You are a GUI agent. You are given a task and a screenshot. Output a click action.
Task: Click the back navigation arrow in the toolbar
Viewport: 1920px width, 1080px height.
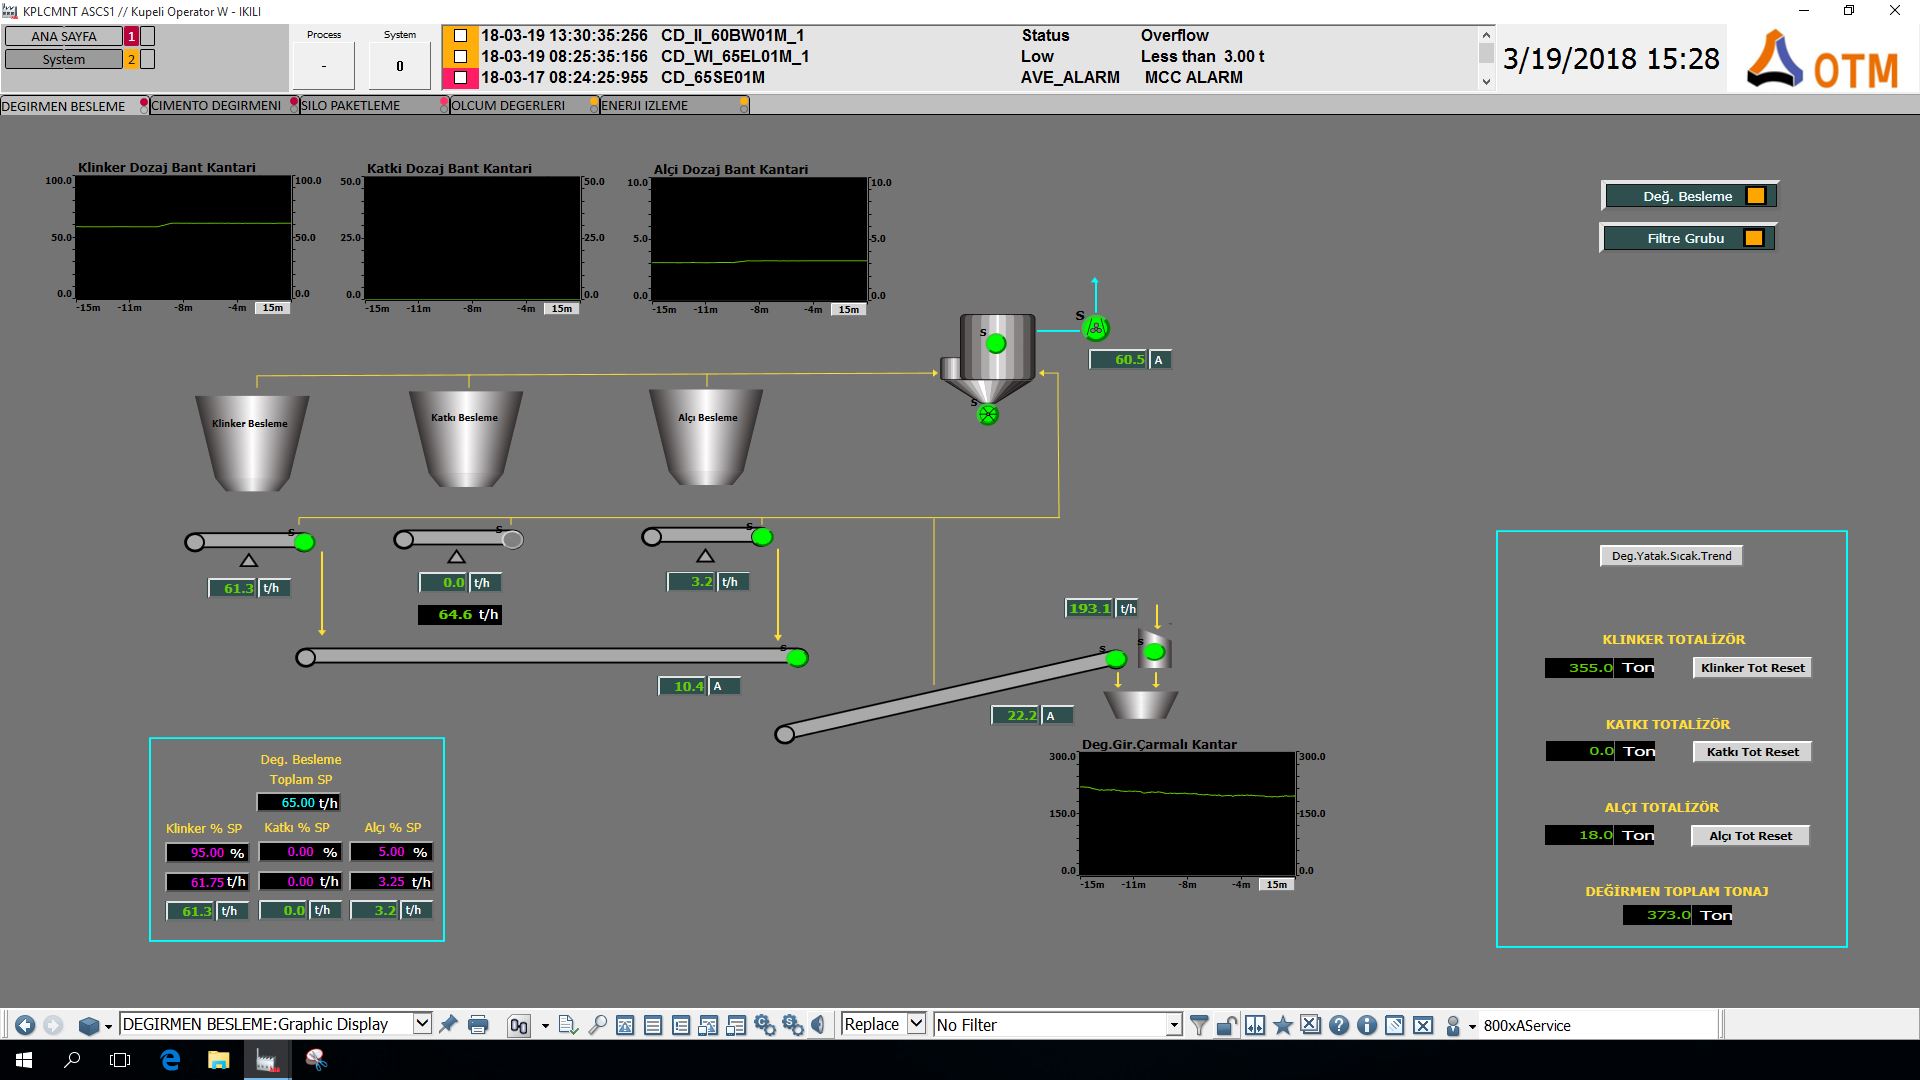click(25, 1025)
